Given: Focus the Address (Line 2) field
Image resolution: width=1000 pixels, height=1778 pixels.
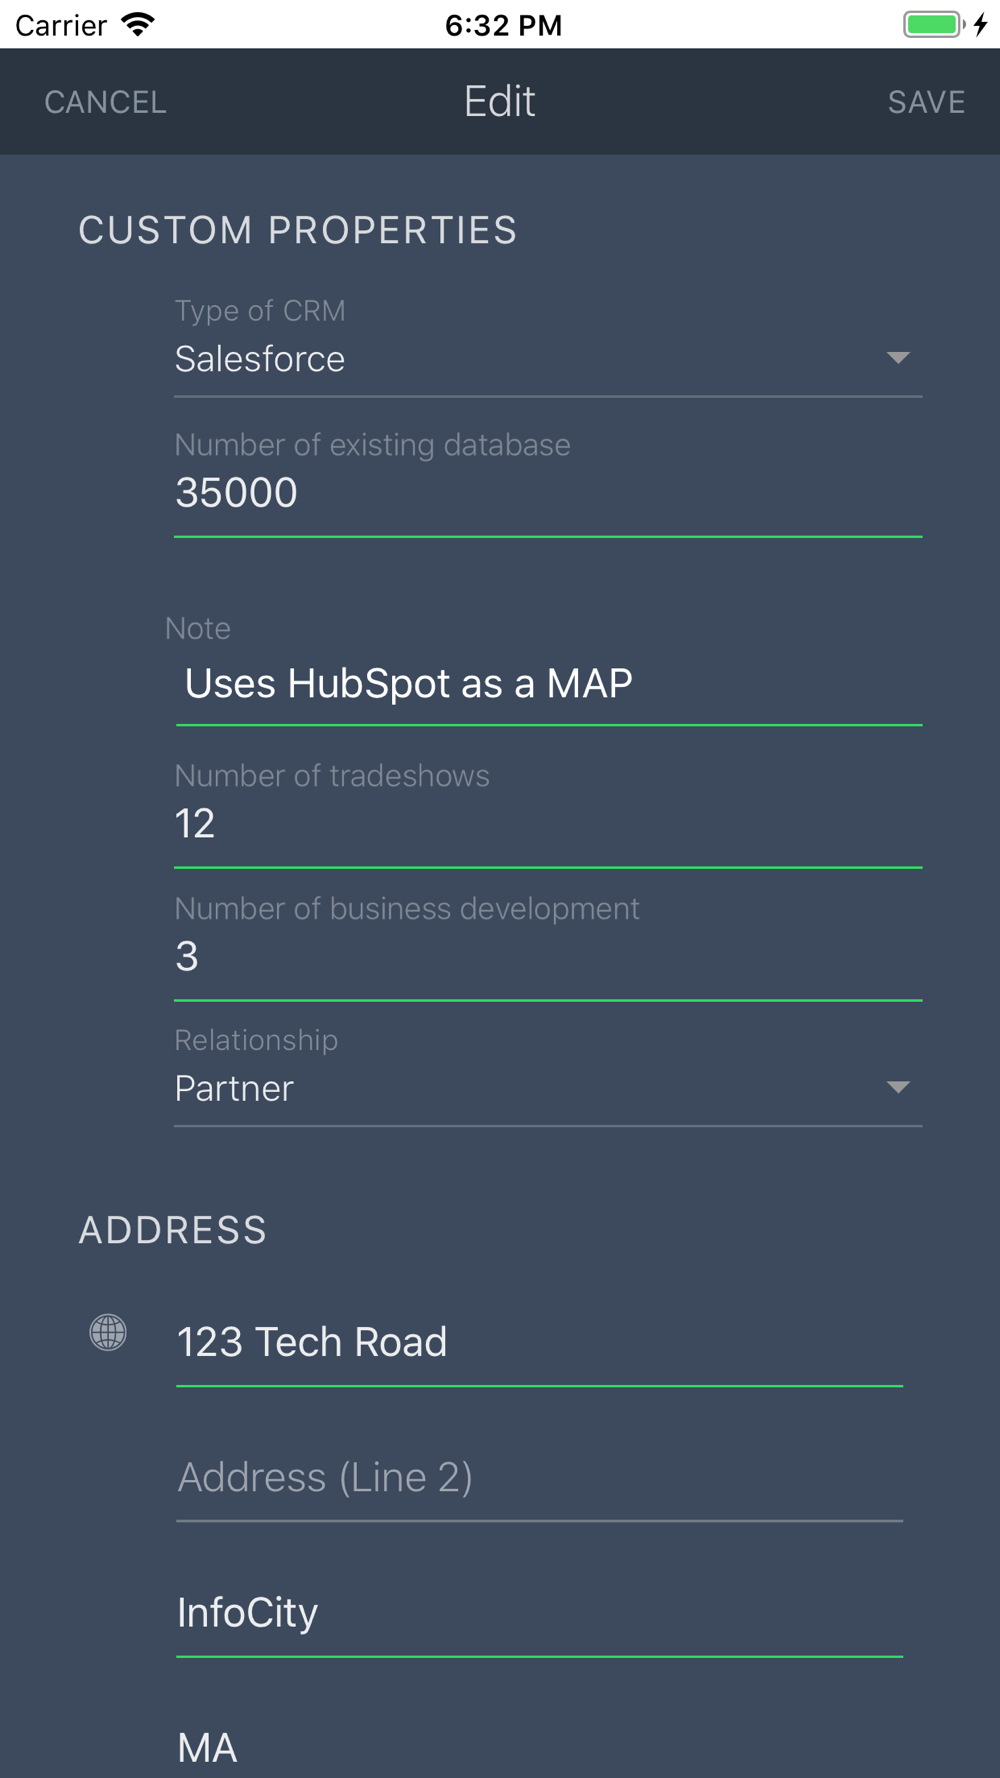Looking at the screenshot, I should click(x=538, y=1477).
